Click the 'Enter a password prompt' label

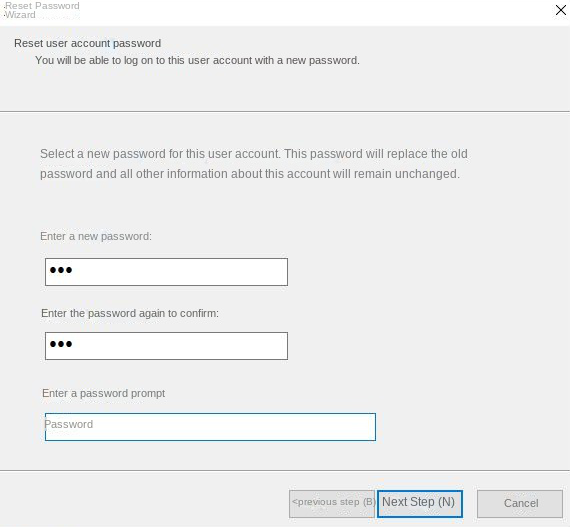point(103,393)
